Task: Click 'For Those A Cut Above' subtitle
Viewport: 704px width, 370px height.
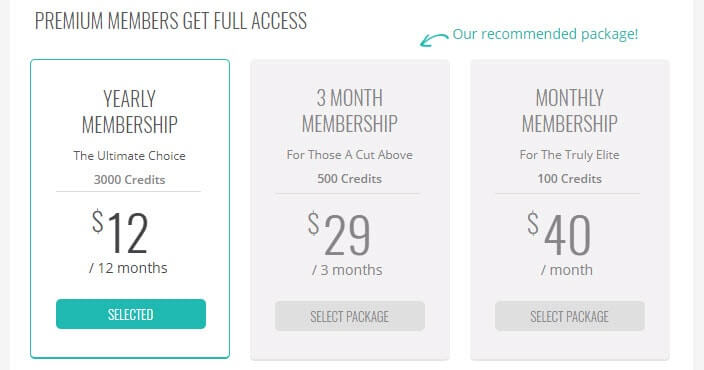Action: pyautogui.click(x=349, y=155)
